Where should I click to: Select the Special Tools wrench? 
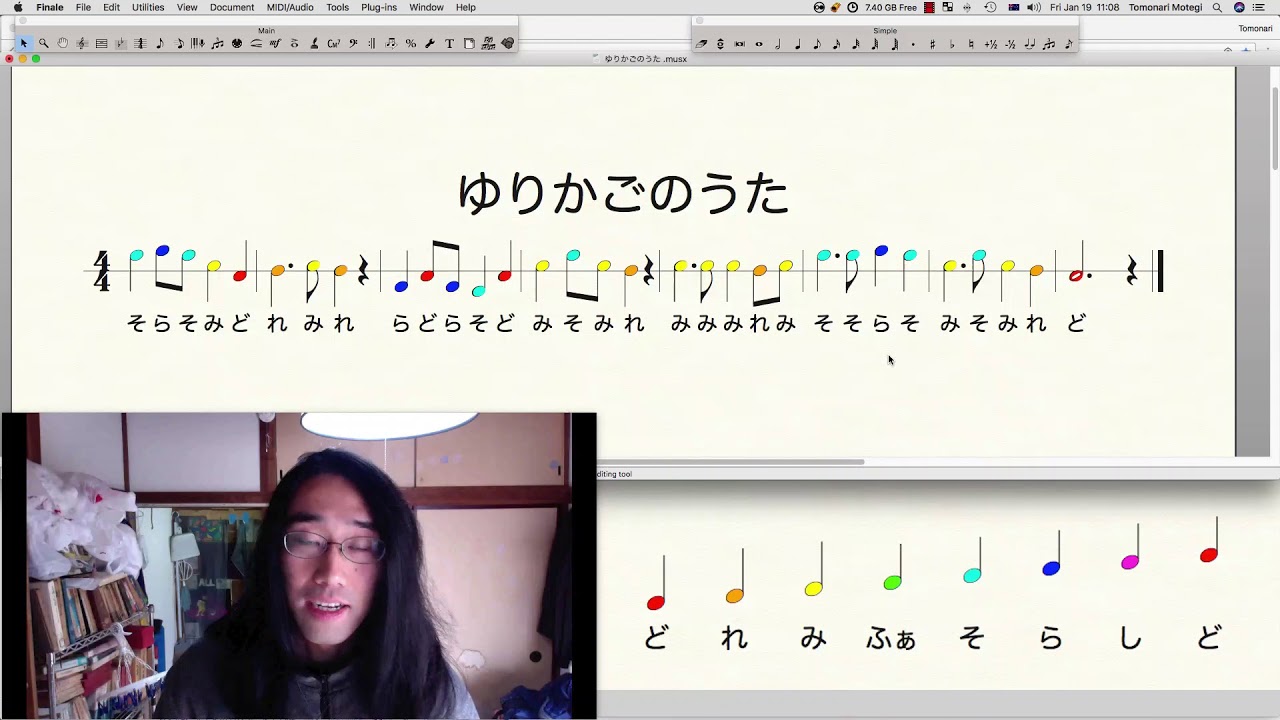tap(430, 43)
